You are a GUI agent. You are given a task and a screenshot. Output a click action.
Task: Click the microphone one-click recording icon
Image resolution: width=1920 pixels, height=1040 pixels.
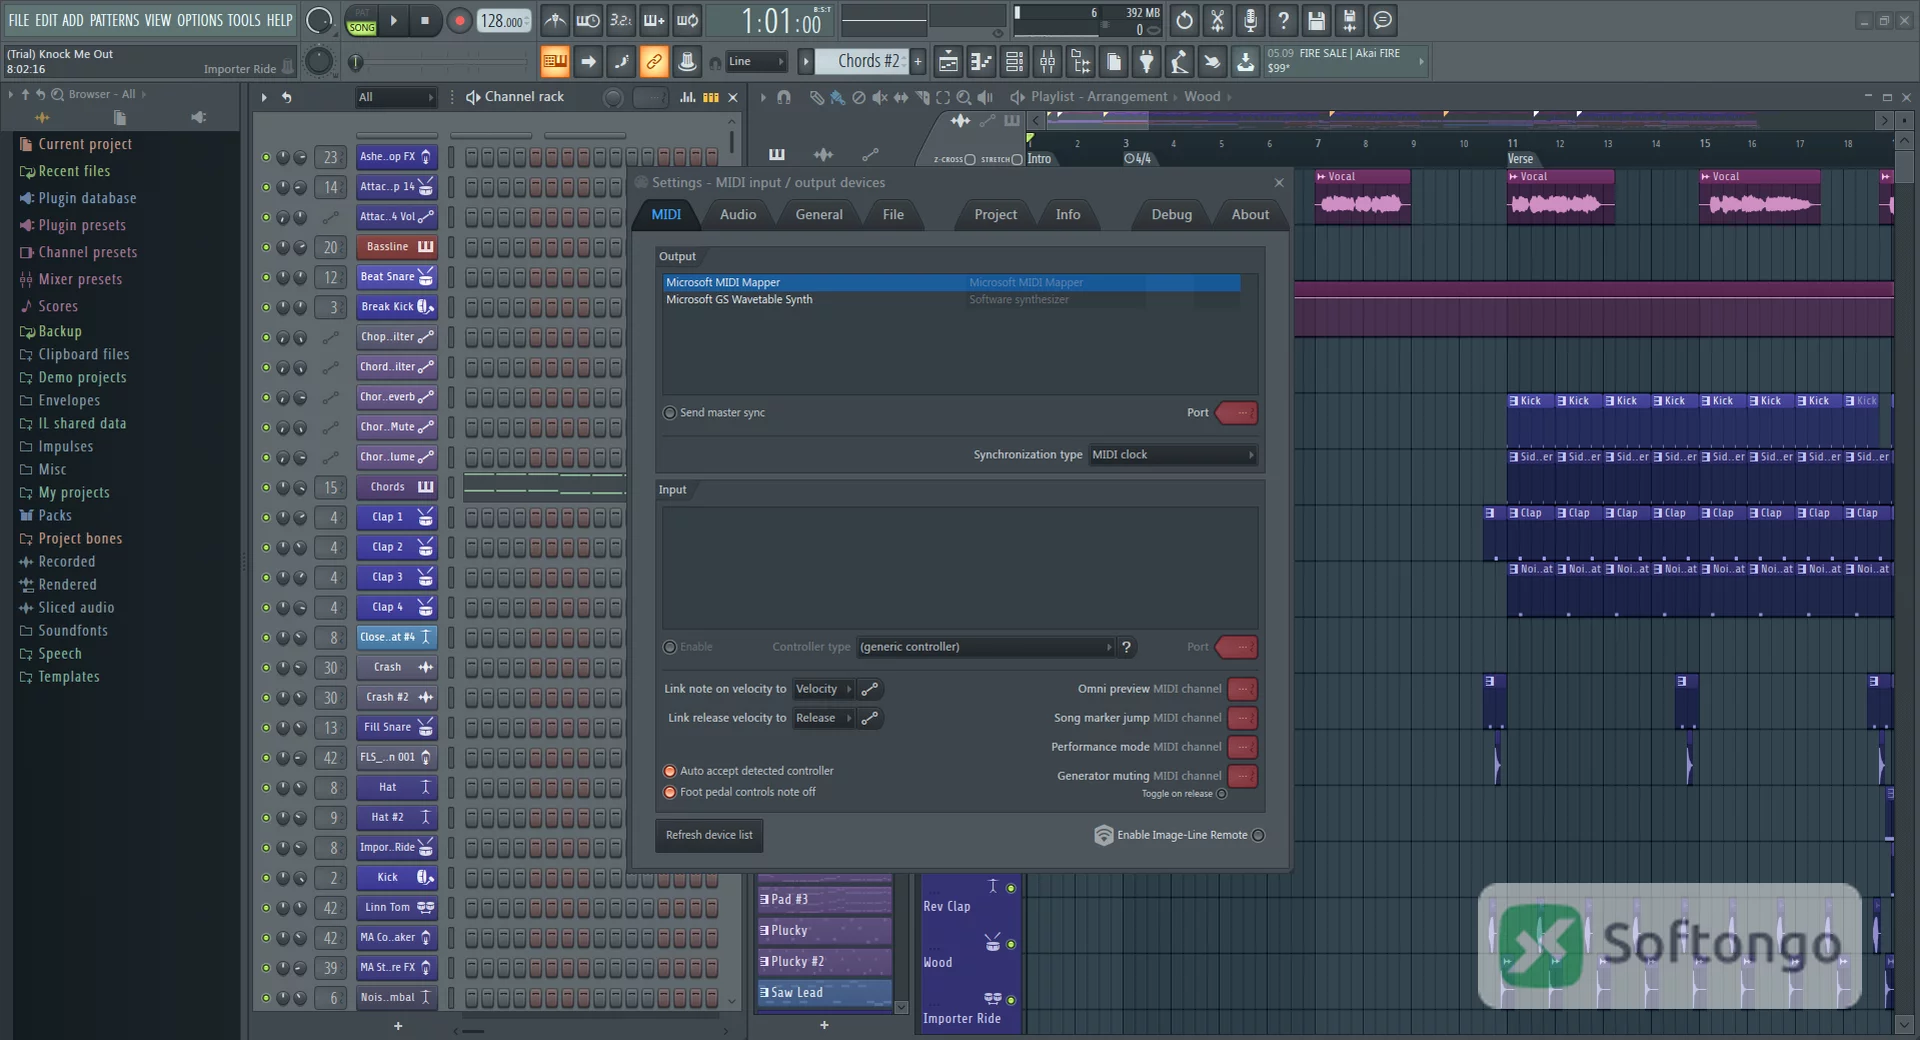click(x=1250, y=20)
